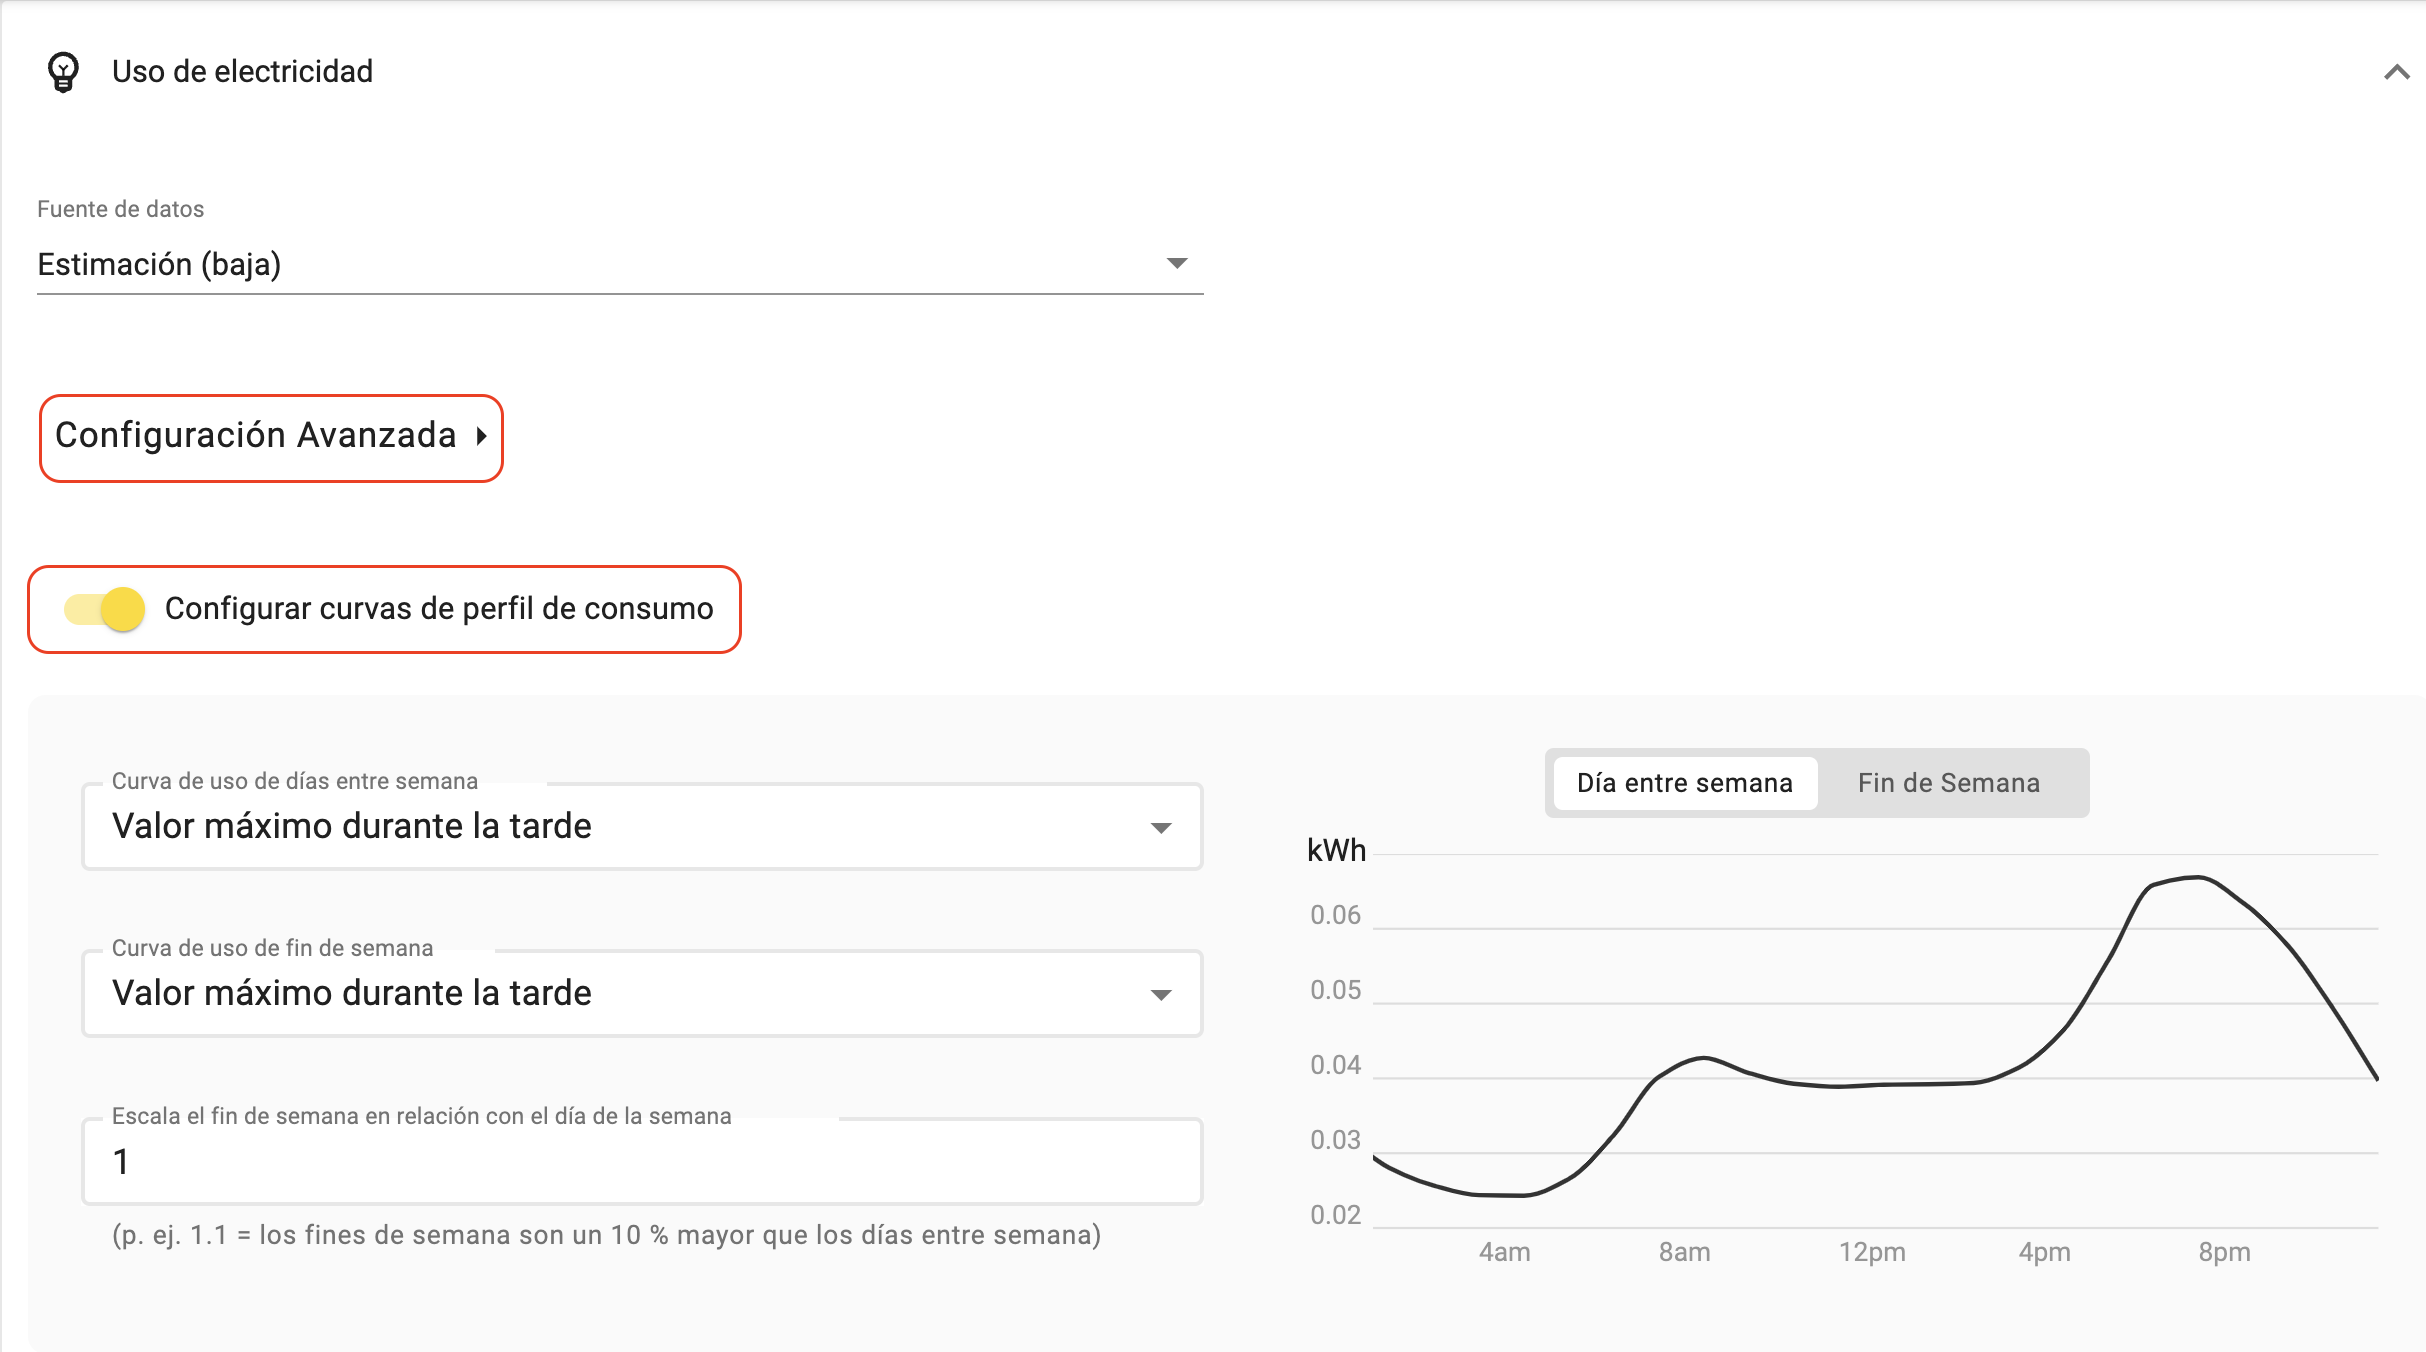Switch to Fin de Semana tab
The width and height of the screenshot is (2426, 1352).
[x=1949, y=783]
